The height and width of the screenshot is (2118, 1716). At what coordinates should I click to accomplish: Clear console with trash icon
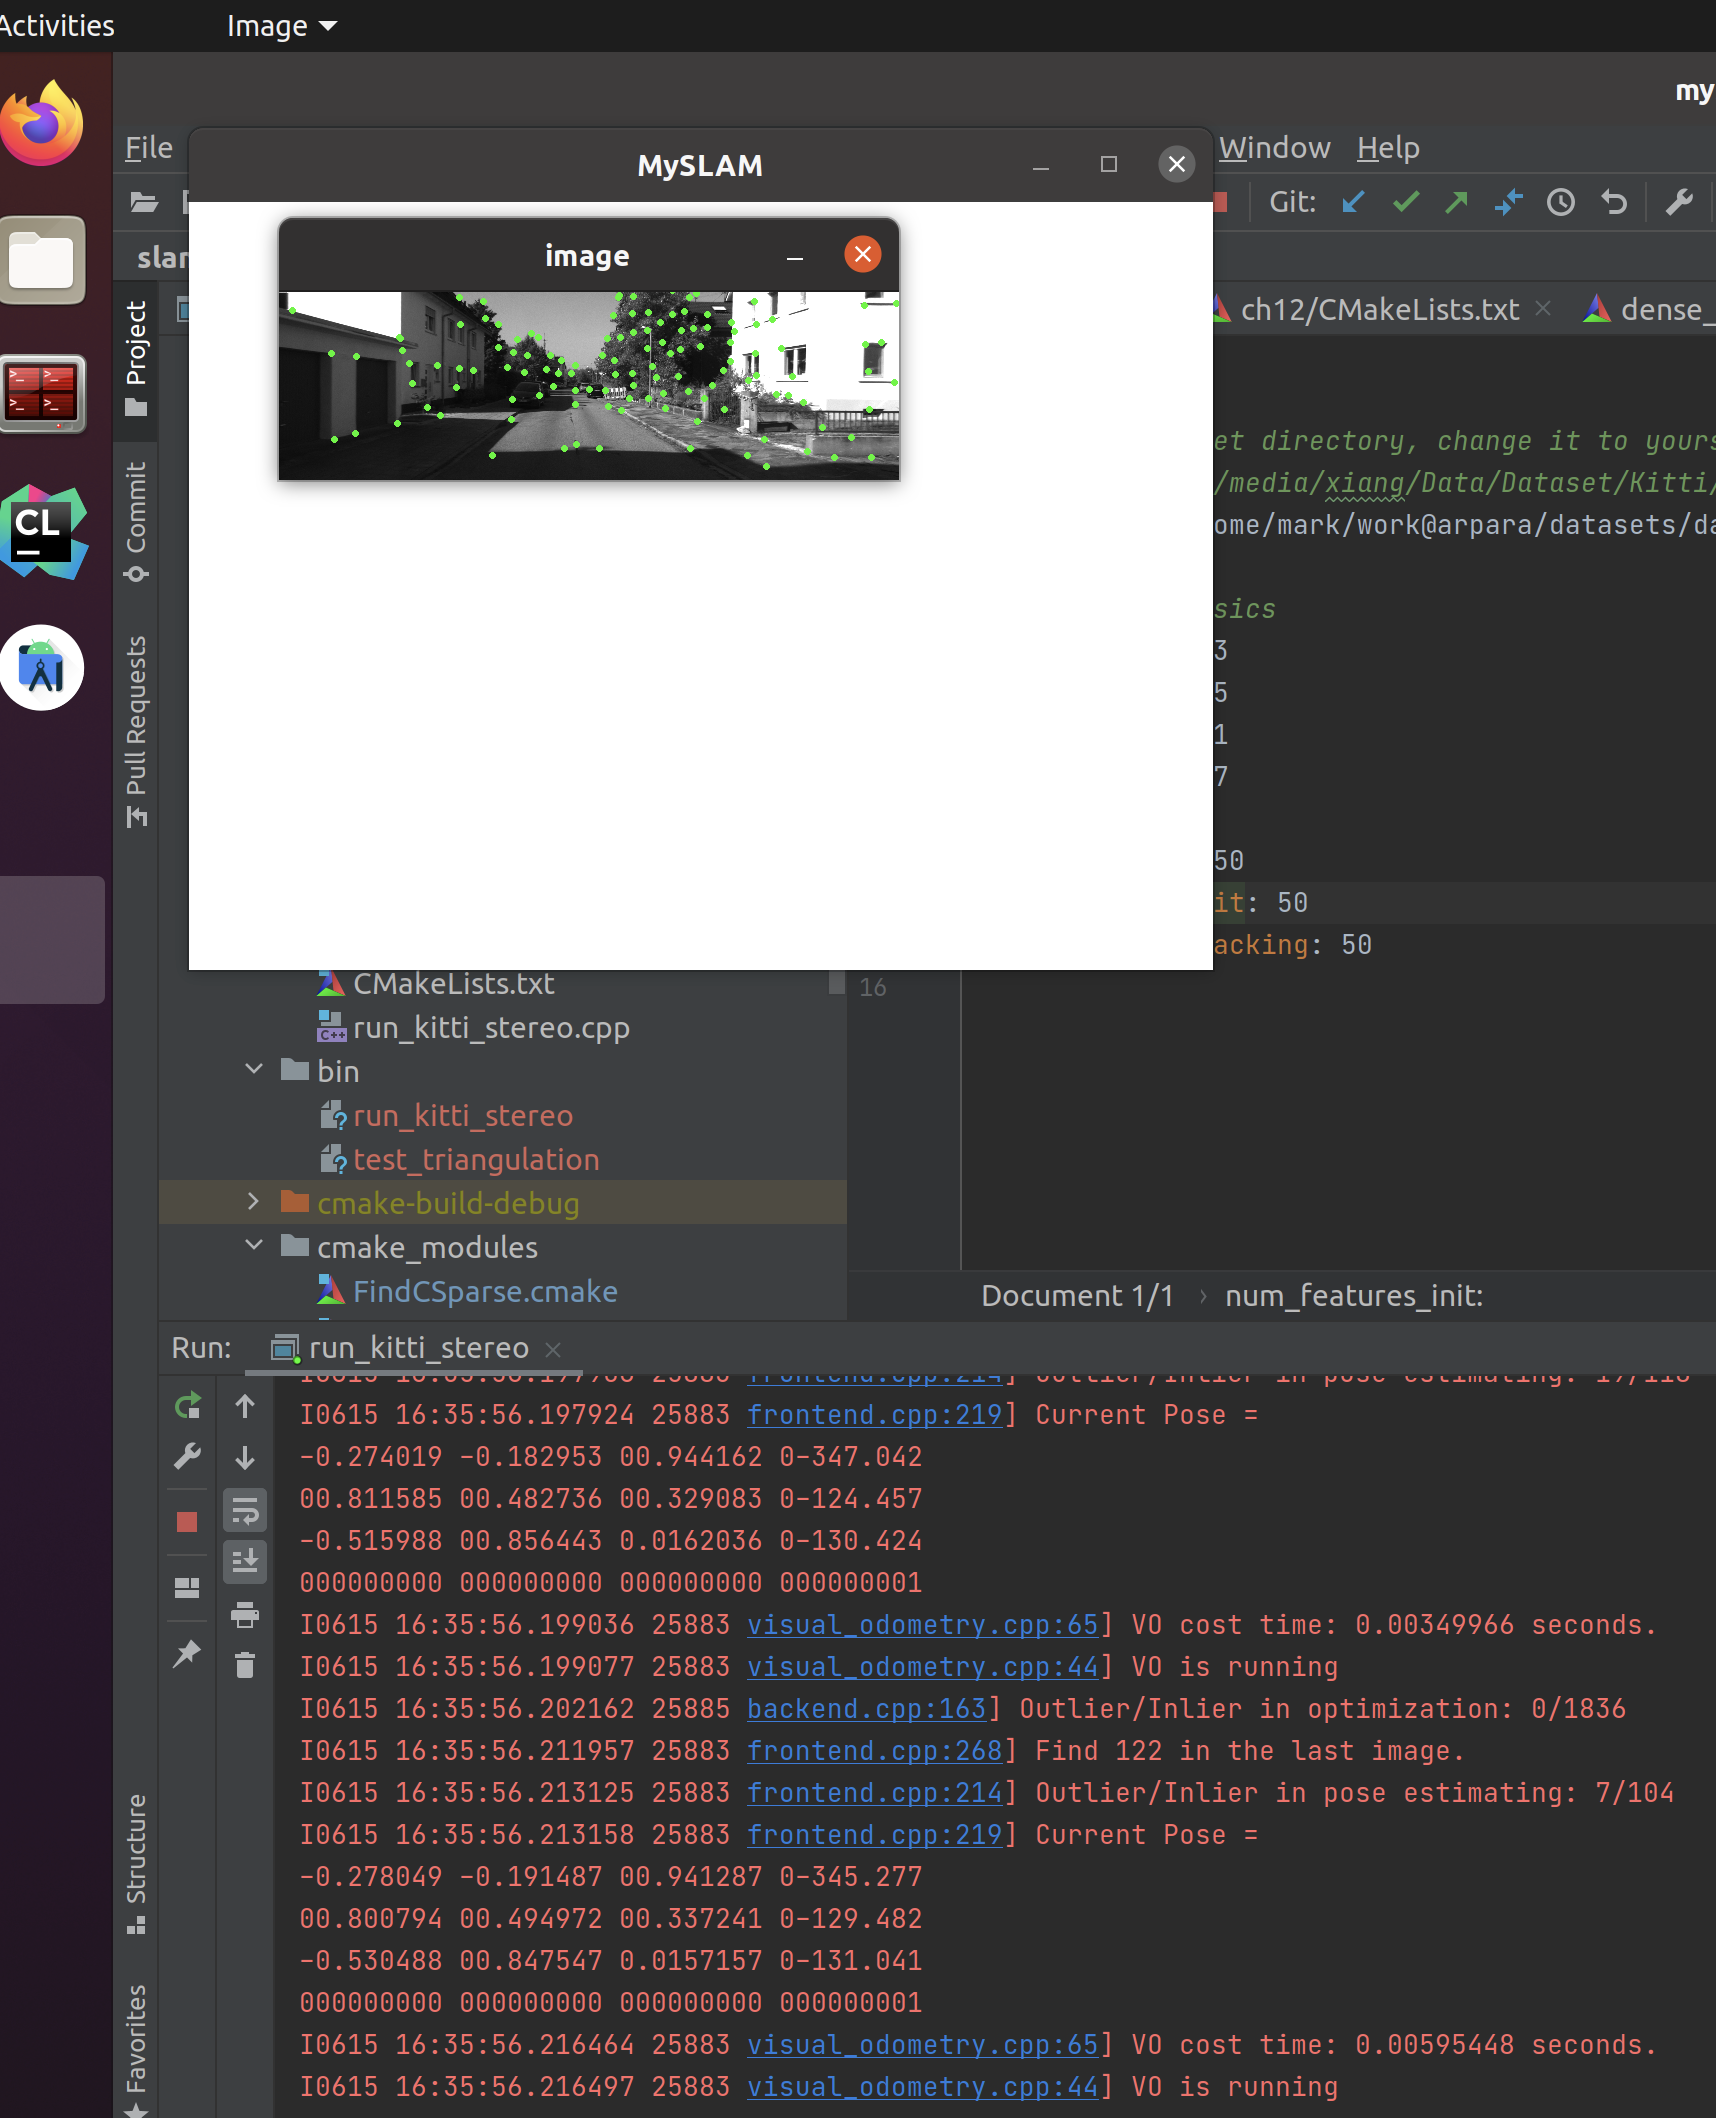pyautogui.click(x=245, y=1665)
